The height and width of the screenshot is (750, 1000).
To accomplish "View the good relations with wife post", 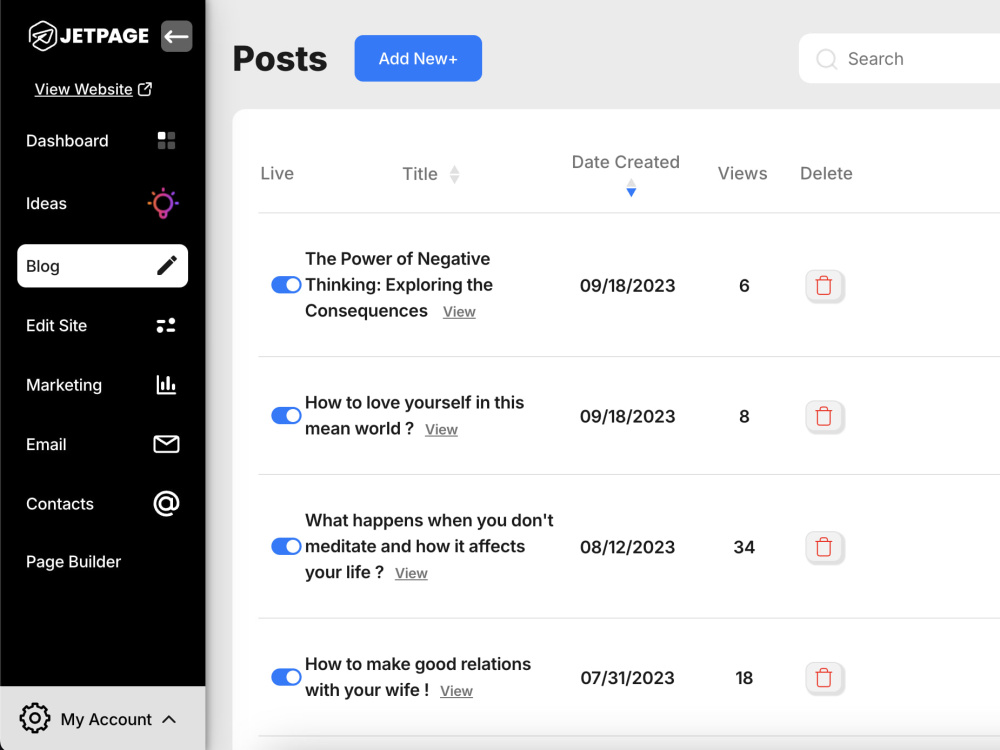I will coord(457,691).
